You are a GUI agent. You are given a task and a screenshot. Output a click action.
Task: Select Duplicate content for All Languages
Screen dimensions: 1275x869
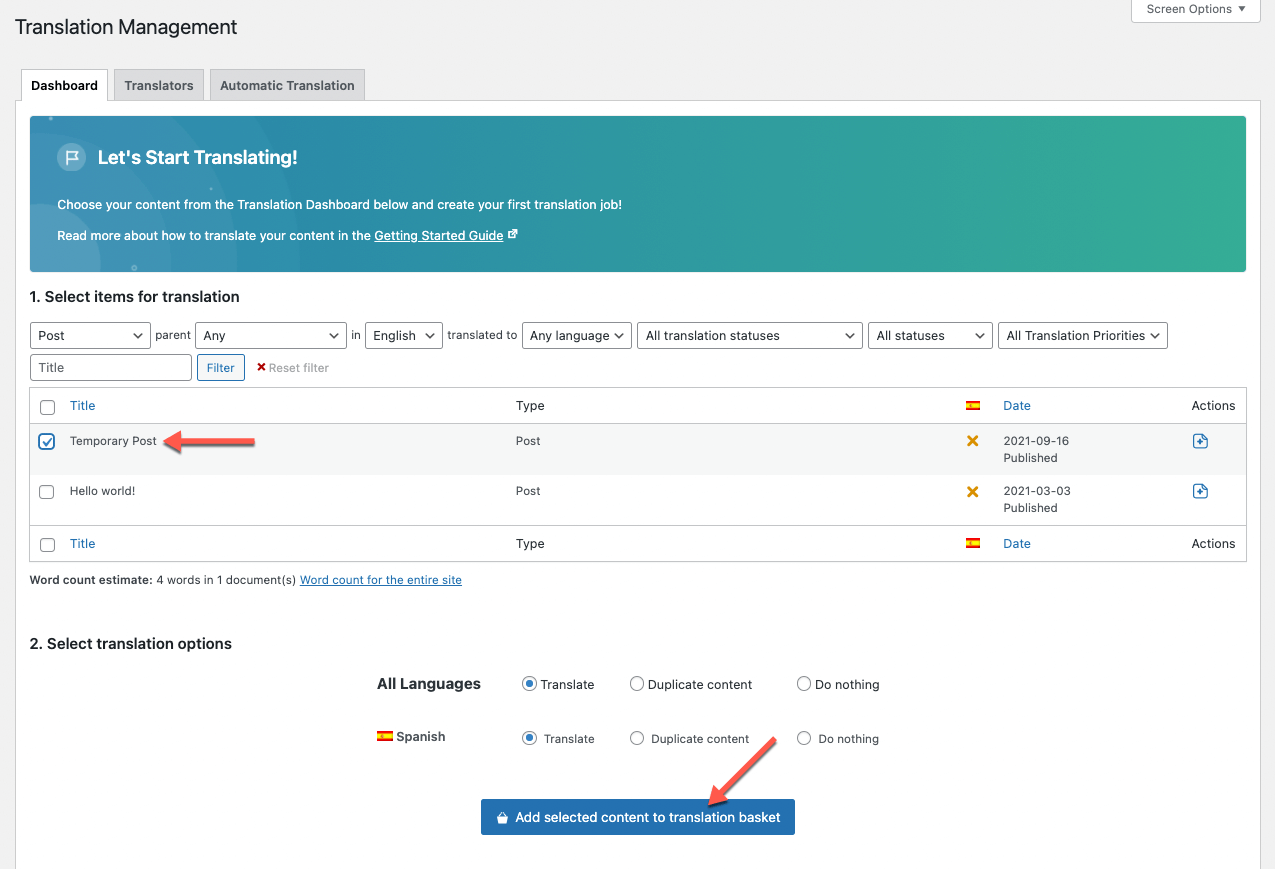pyautogui.click(x=637, y=684)
